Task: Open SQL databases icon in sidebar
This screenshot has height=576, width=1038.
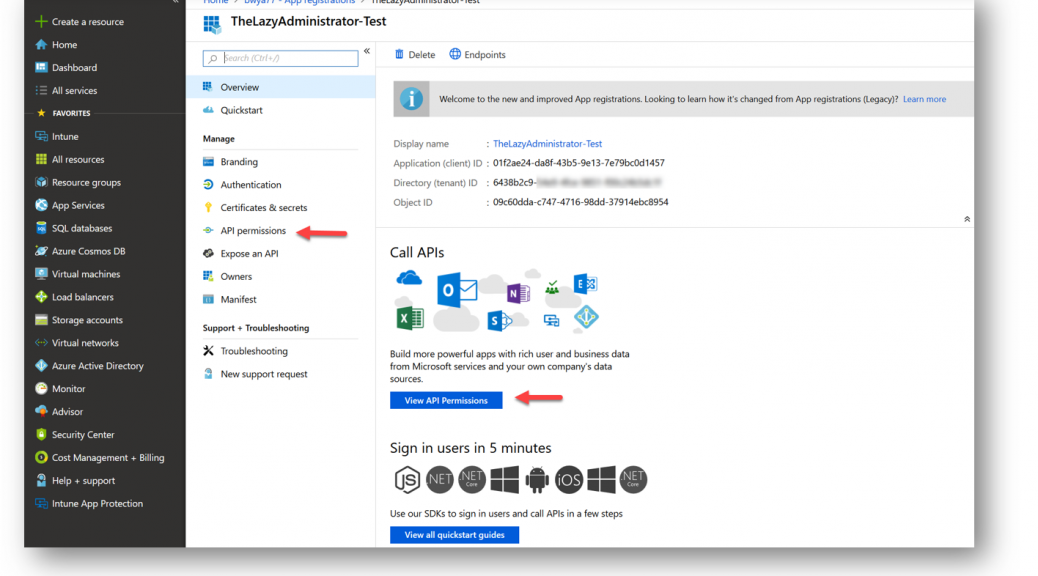Action: (x=41, y=228)
